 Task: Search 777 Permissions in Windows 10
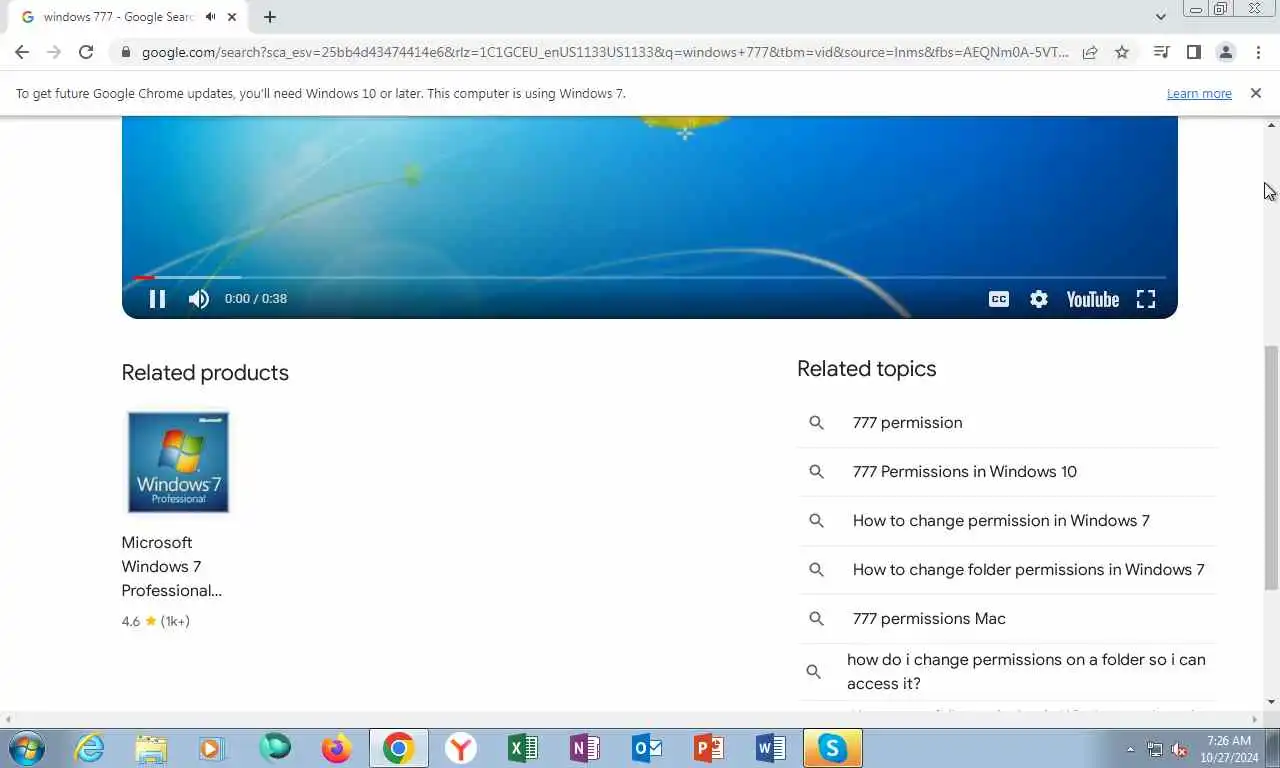tap(964, 471)
